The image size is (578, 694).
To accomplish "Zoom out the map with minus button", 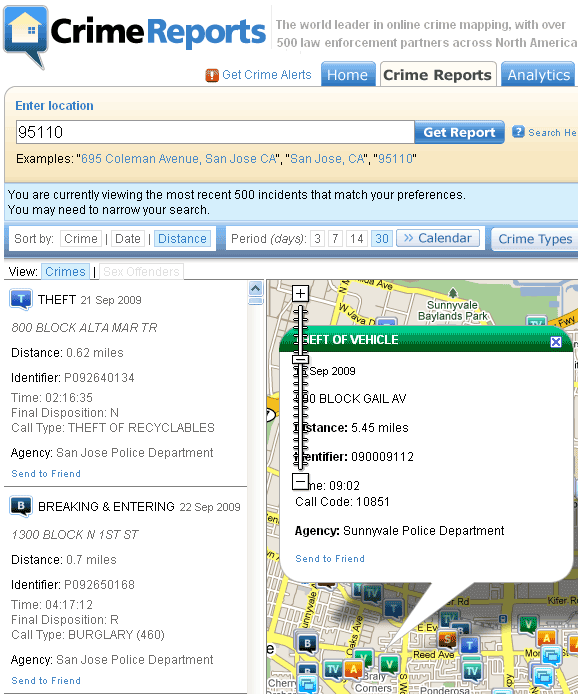I will coord(300,481).
